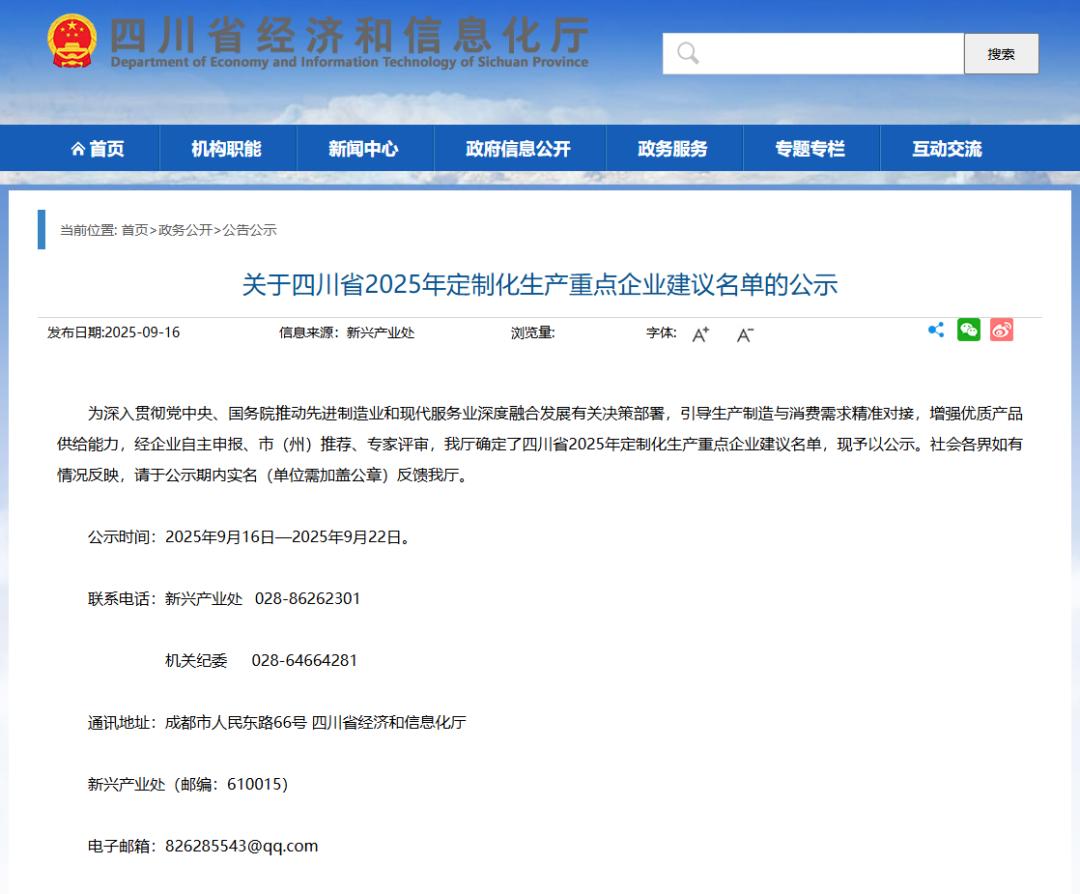The height and width of the screenshot is (894, 1080).
Task: Click A- to reduce font size
Action: [743, 335]
